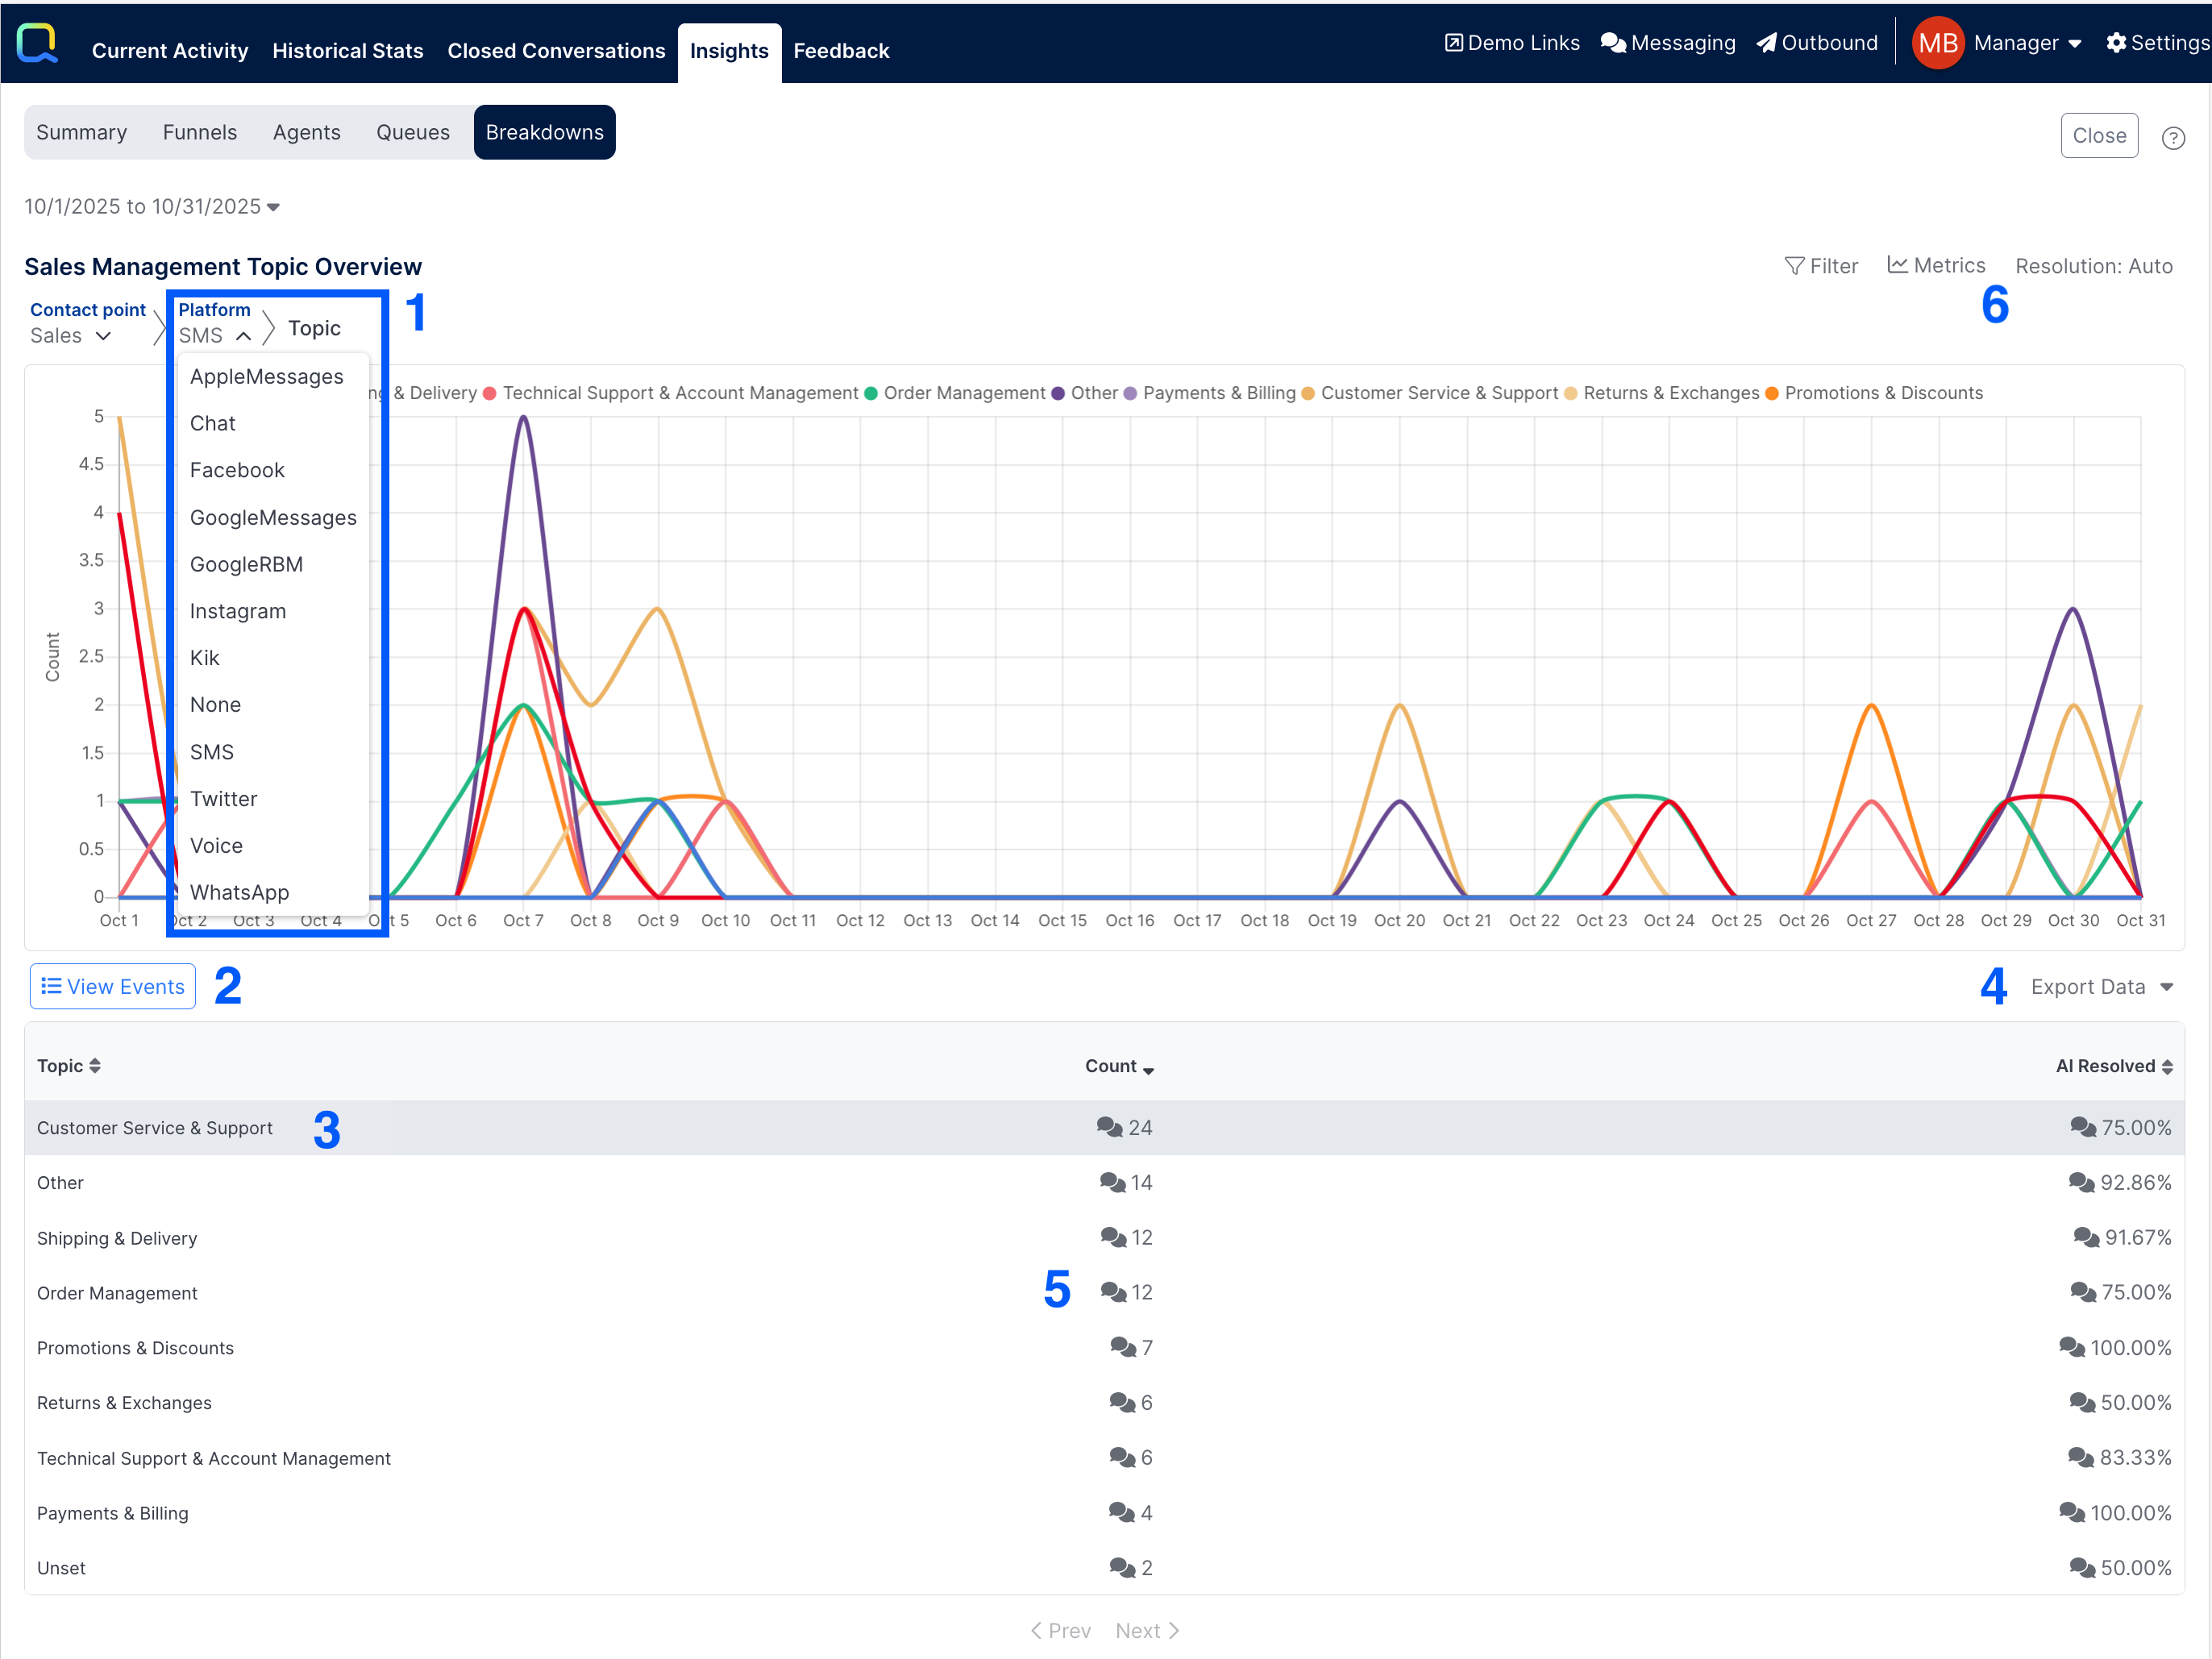Screen dimensions: 2212x1659
Task: Sort table by AI Resolved column
Action: [x=2113, y=1066]
